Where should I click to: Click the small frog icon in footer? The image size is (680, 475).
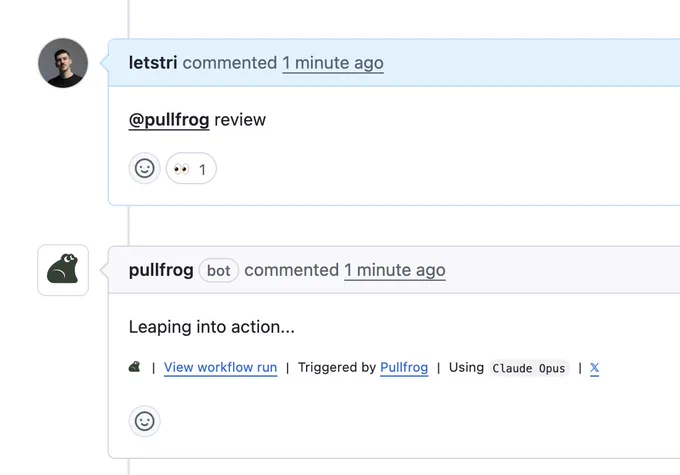pos(135,367)
